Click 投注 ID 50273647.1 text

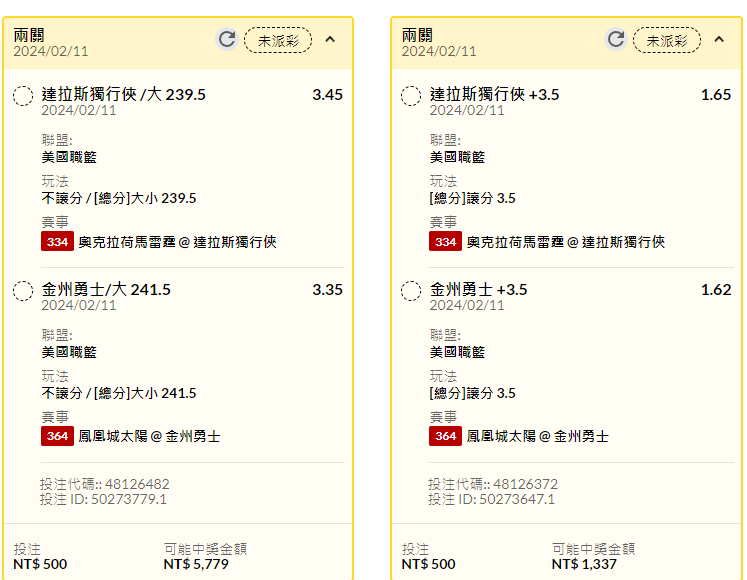pos(491,499)
